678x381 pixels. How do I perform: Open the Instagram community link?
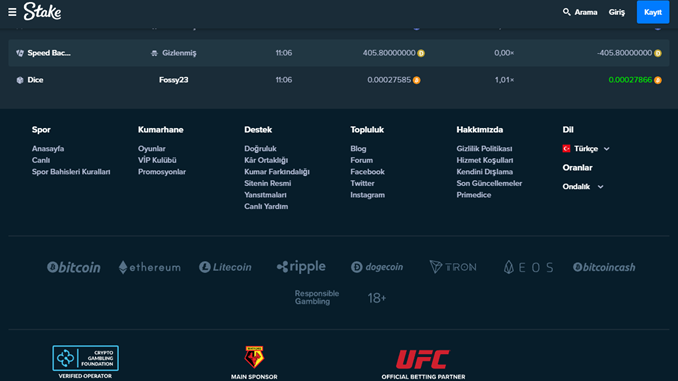click(367, 195)
